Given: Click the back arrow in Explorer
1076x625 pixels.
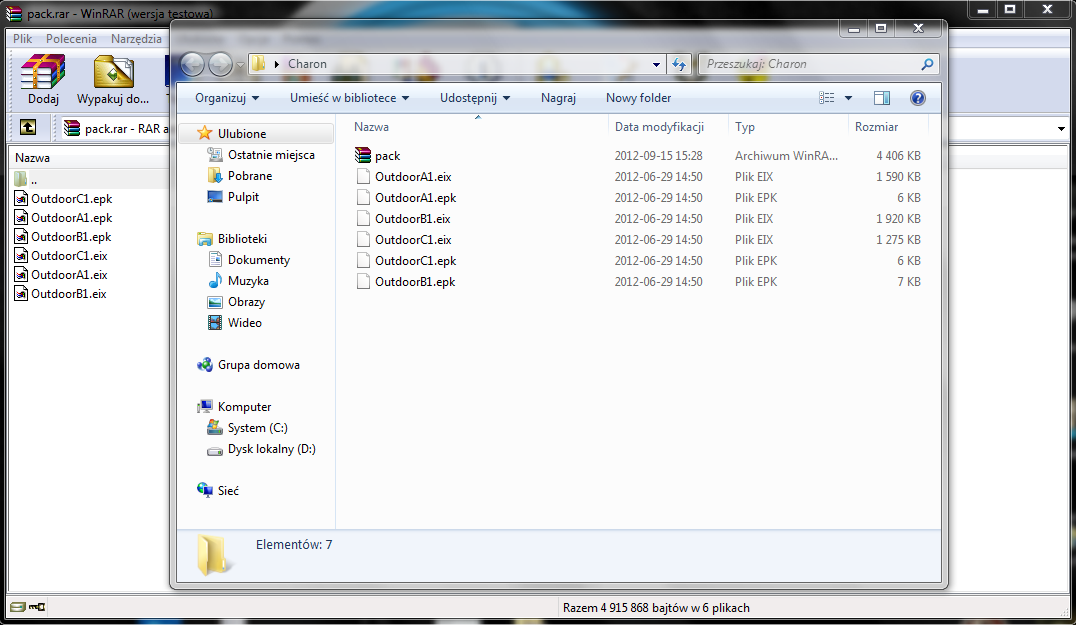Looking at the screenshot, I should tap(193, 64).
